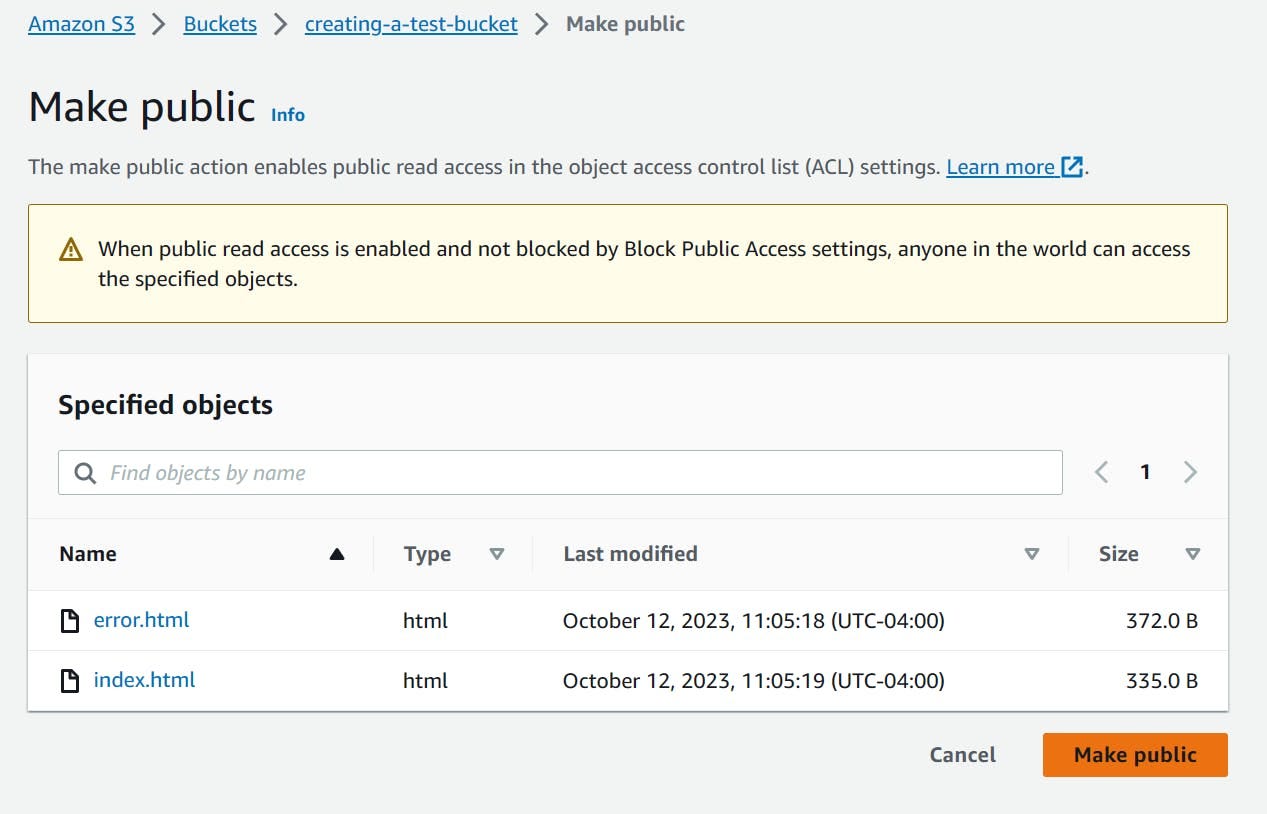Focus the Find objects by name field
Image resolution: width=1267 pixels, height=814 pixels.
(x=580, y=473)
